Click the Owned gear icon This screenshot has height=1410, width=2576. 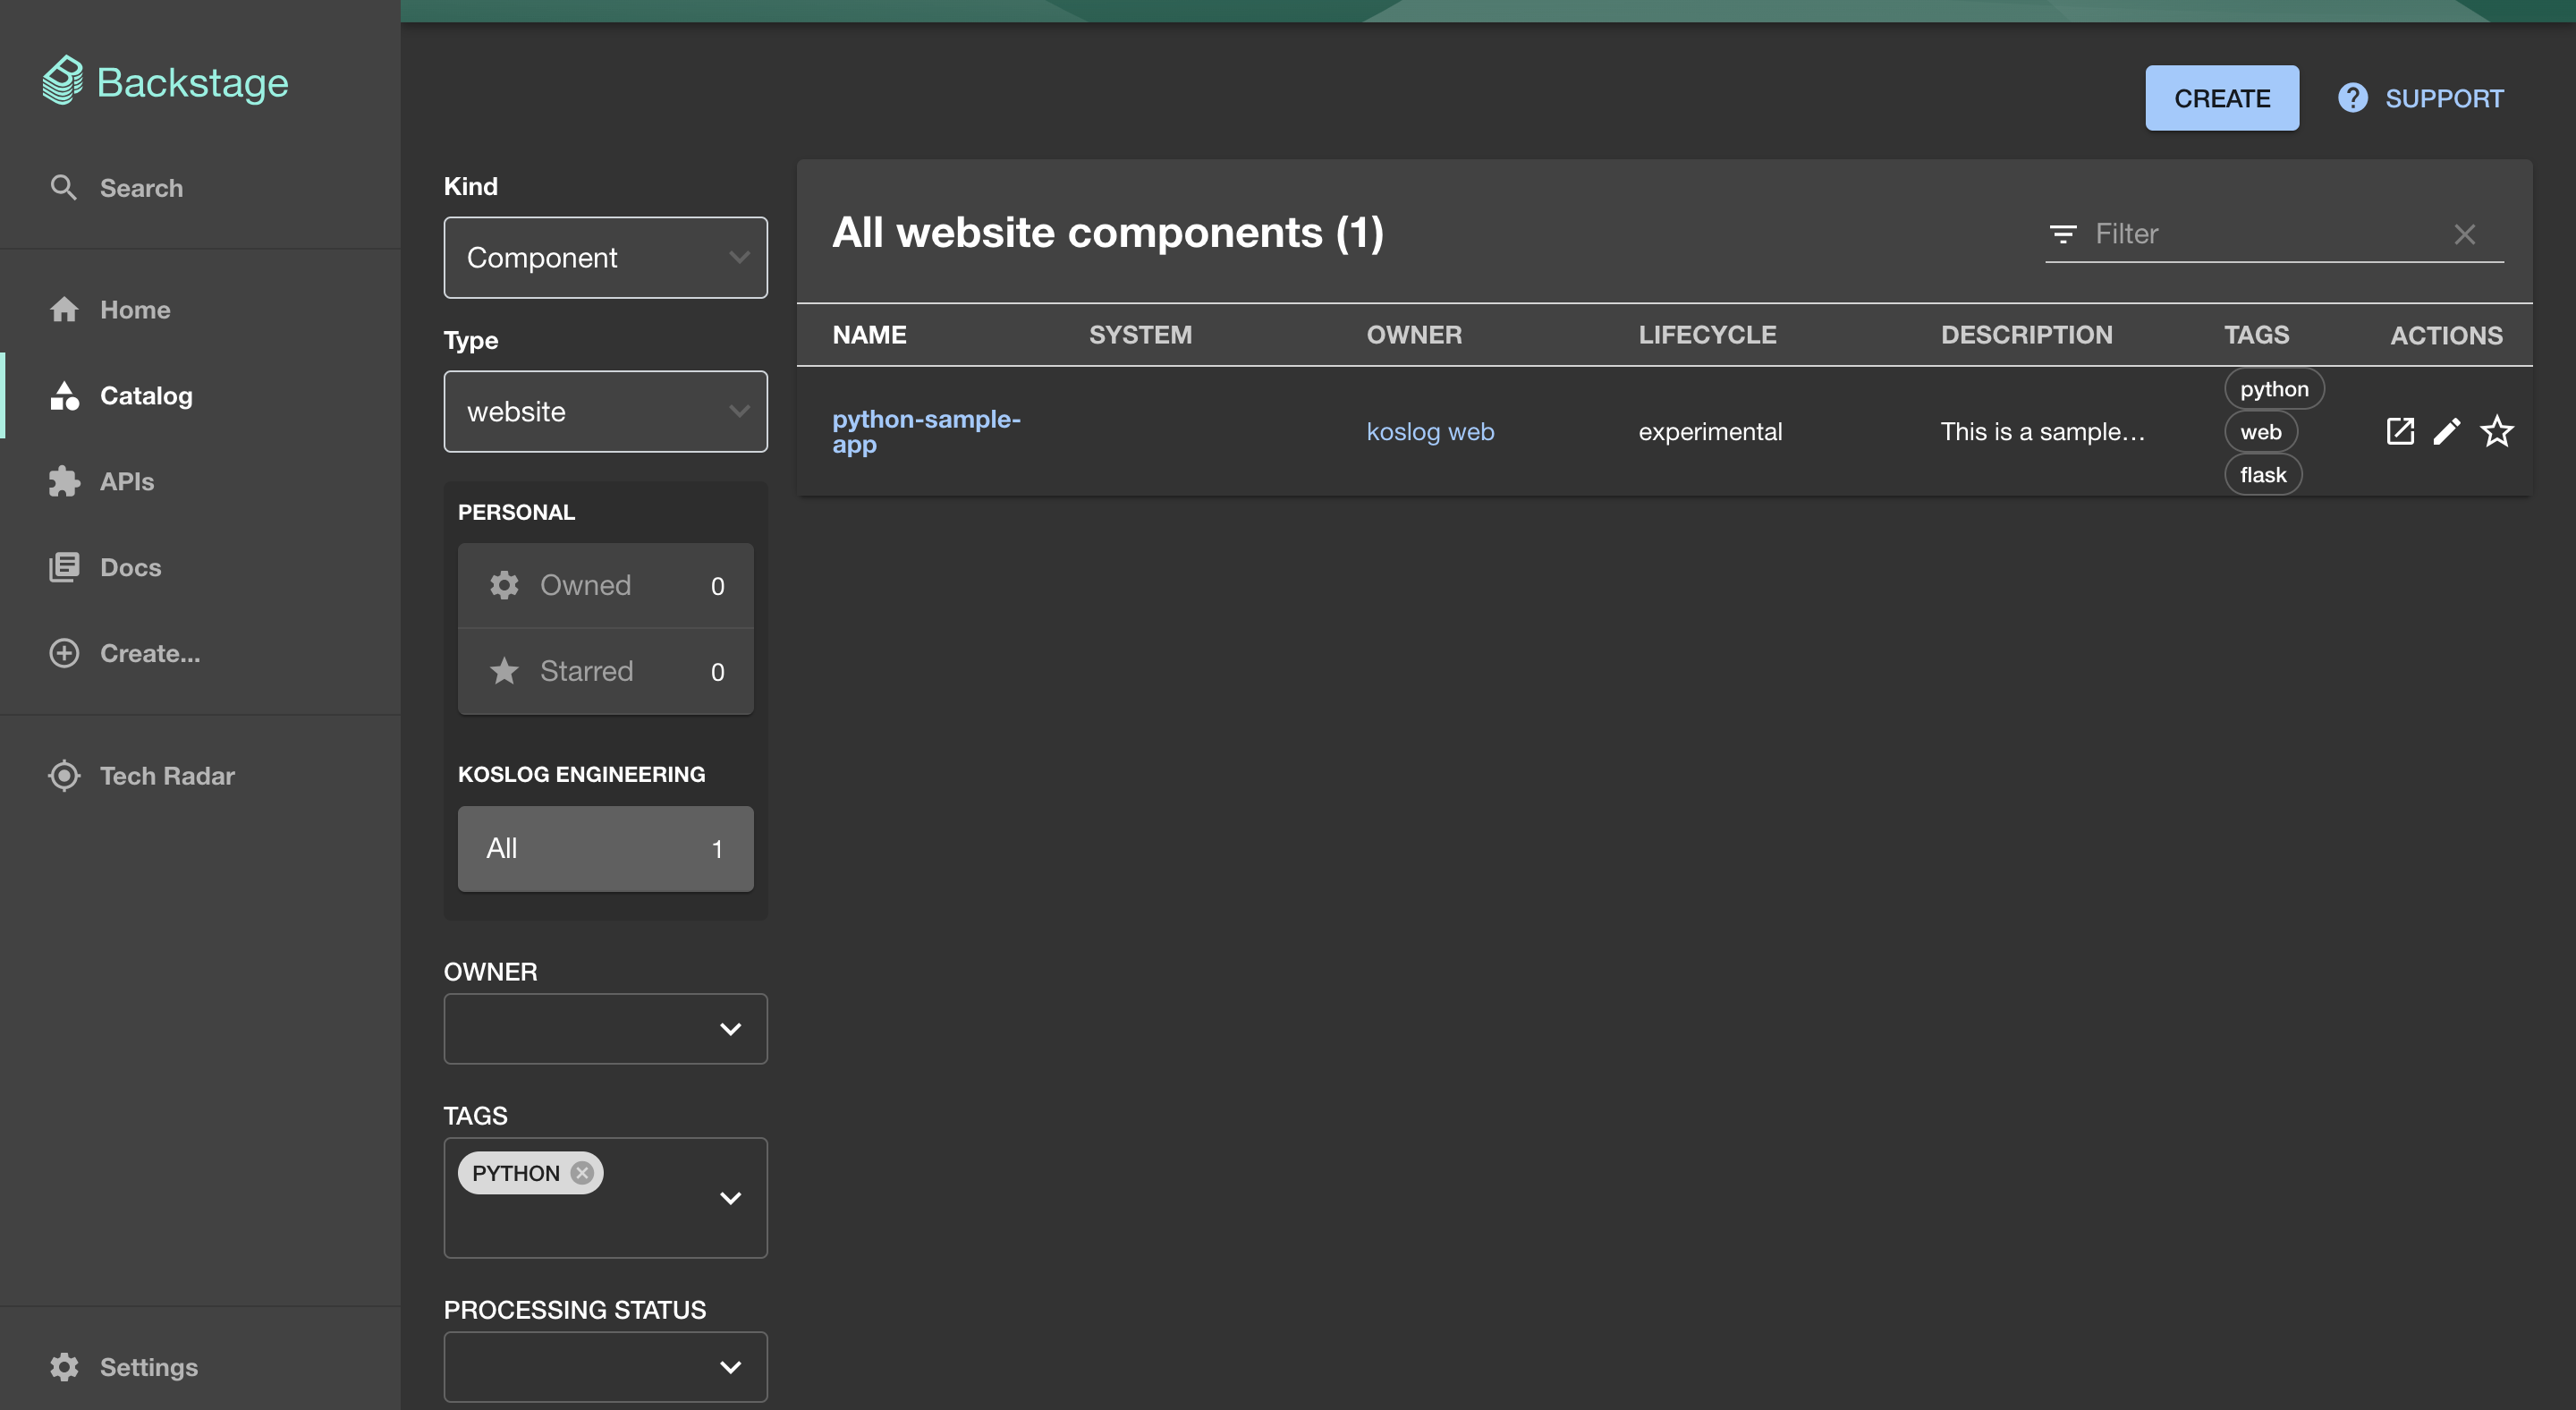pos(504,585)
